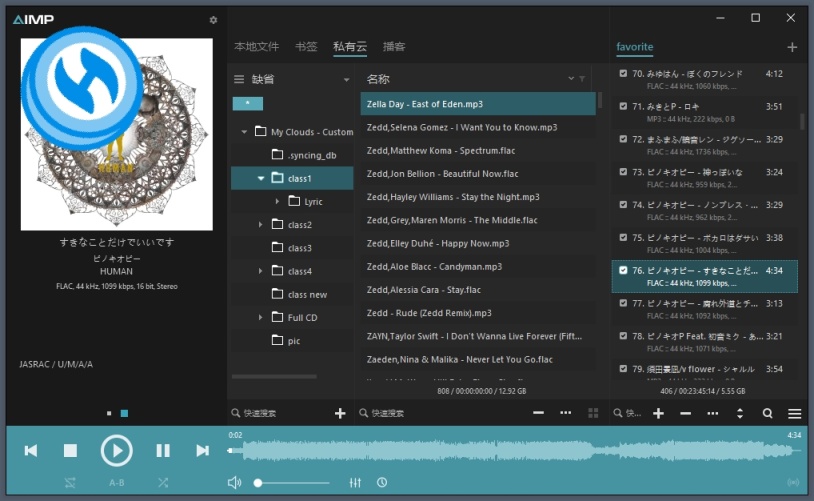814x501 pixels.
Task: Open playlist find magnifier icon
Action: coord(767,413)
